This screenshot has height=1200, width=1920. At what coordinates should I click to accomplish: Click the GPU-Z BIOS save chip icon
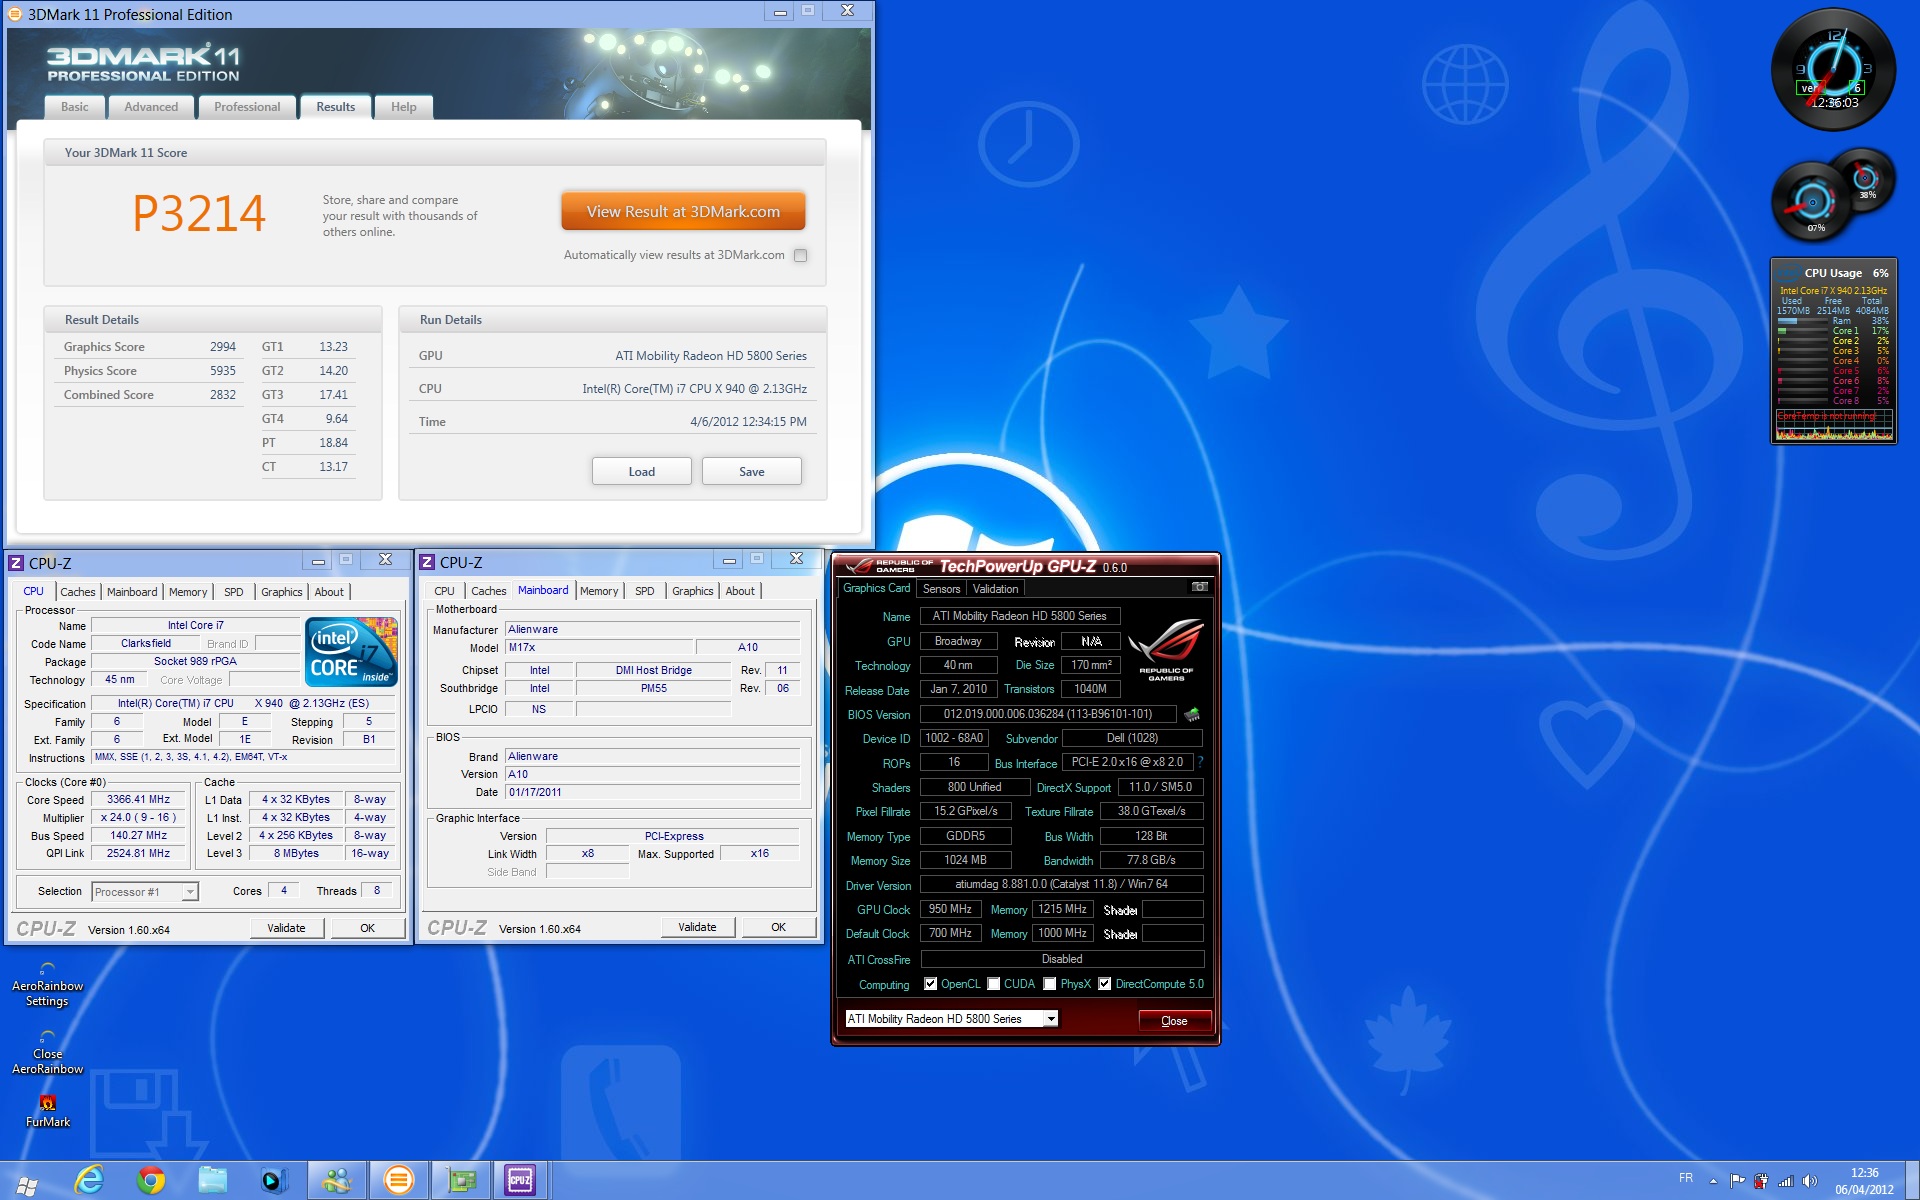pyautogui.click(x=1192, y=714)
